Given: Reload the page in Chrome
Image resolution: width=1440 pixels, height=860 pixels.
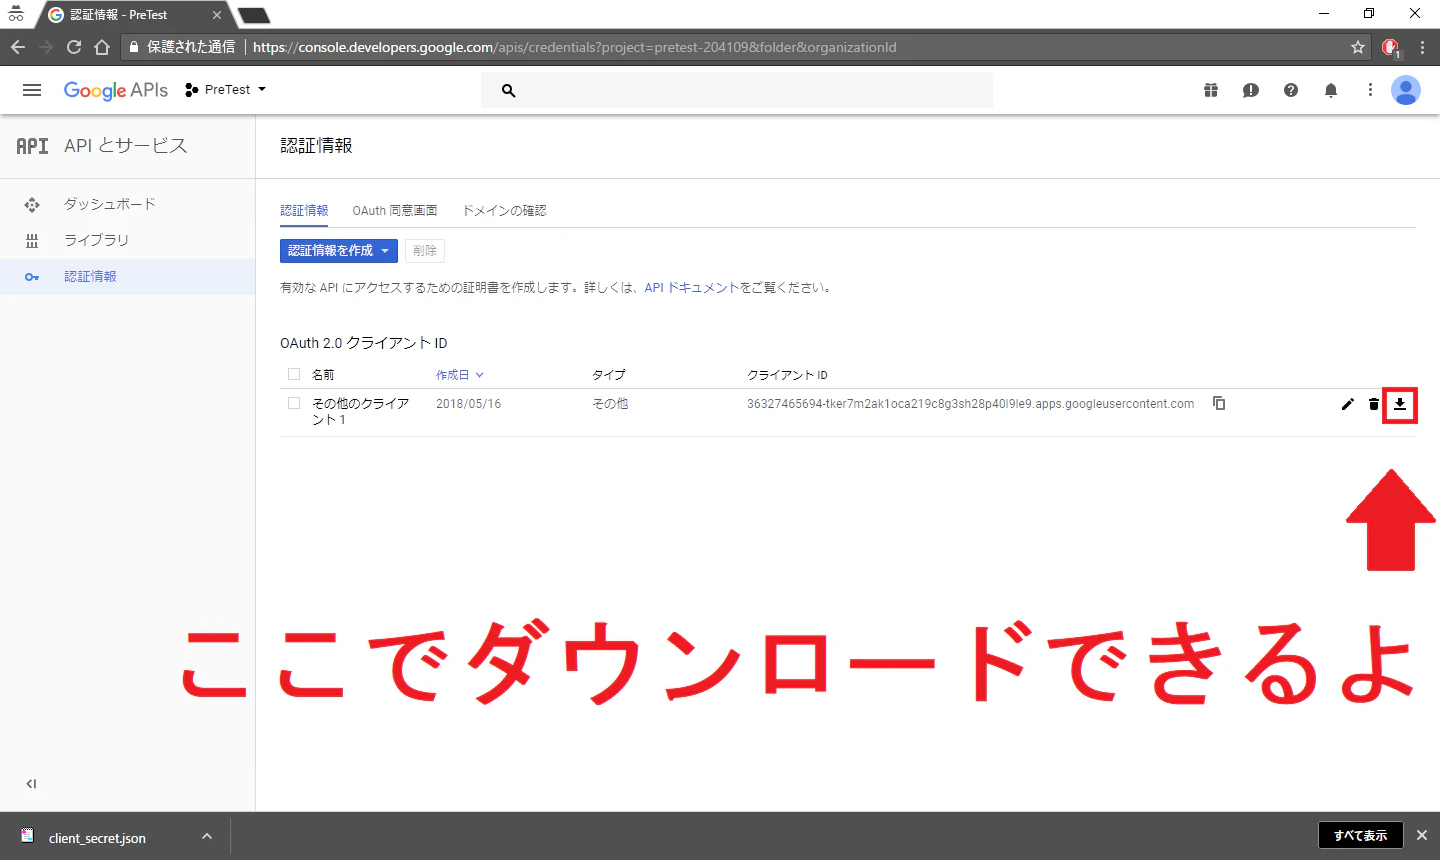Looking at the screenshot, I should (x=73, y=47).
